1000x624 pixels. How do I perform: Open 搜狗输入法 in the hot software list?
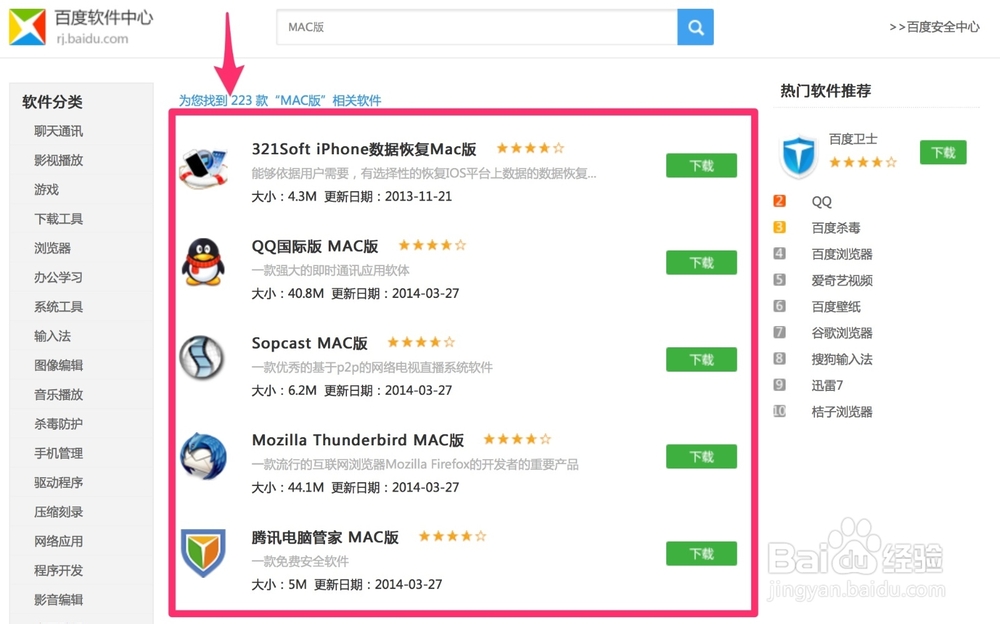pyautogui.click(x=842, y=359)
